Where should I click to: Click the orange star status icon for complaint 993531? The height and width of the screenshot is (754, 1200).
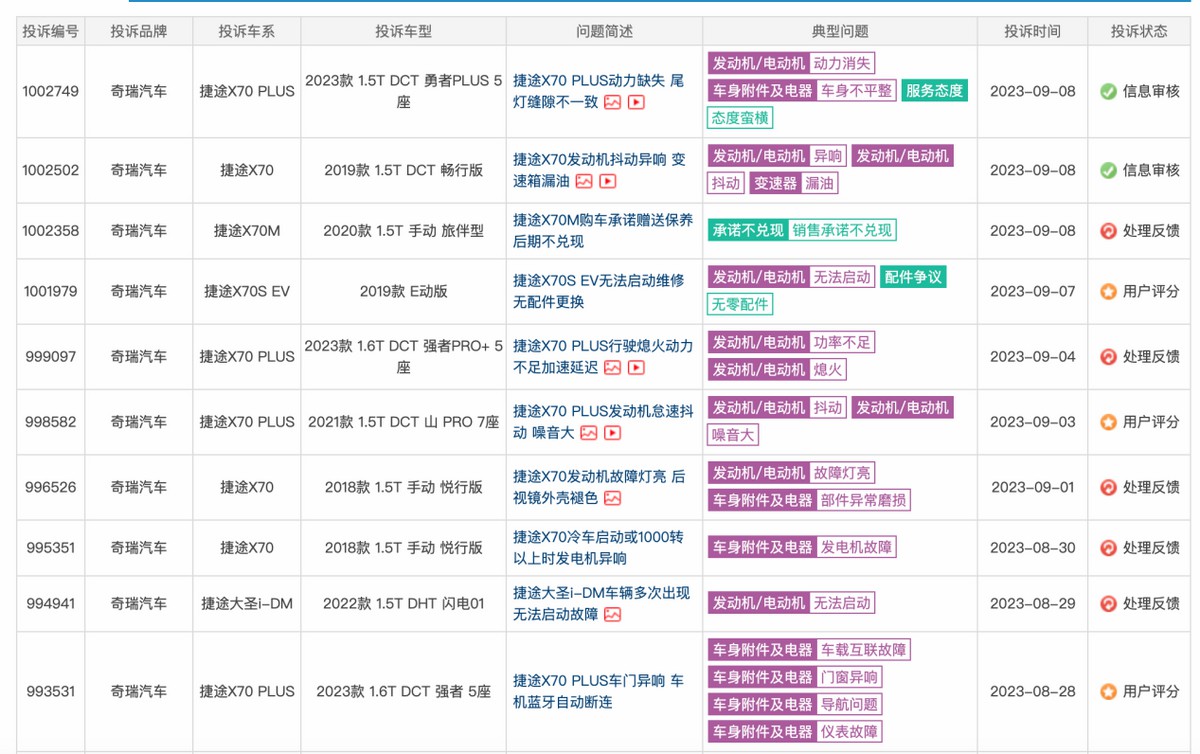(1108, 691)
